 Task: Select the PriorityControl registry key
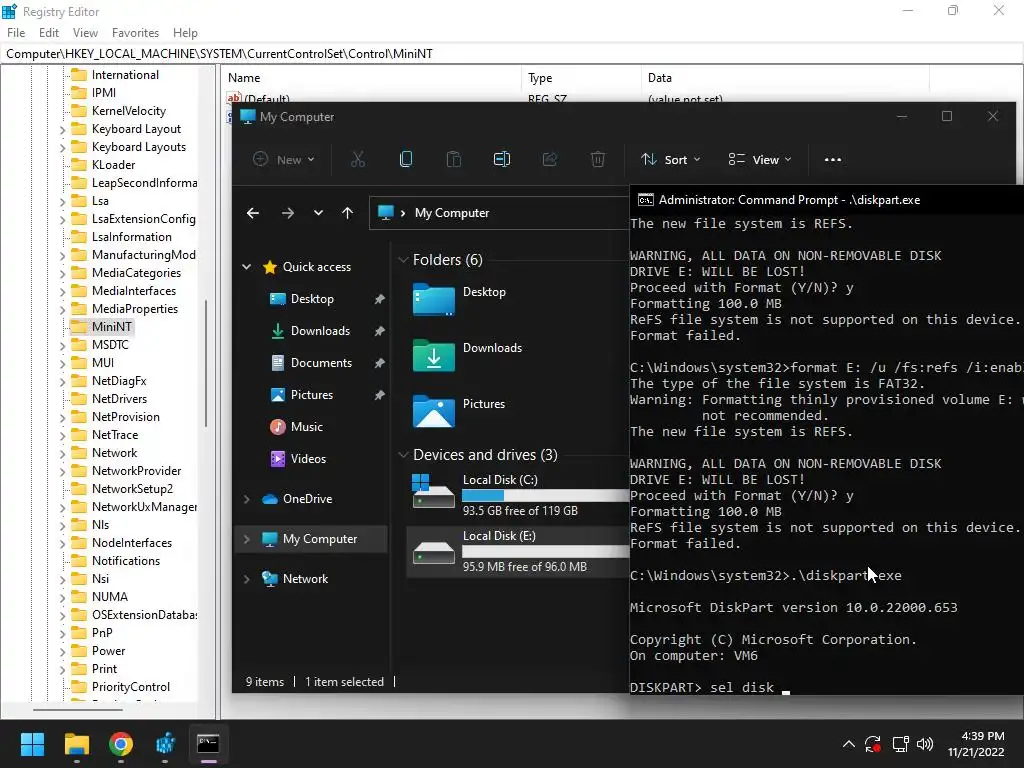click(131, 687)
